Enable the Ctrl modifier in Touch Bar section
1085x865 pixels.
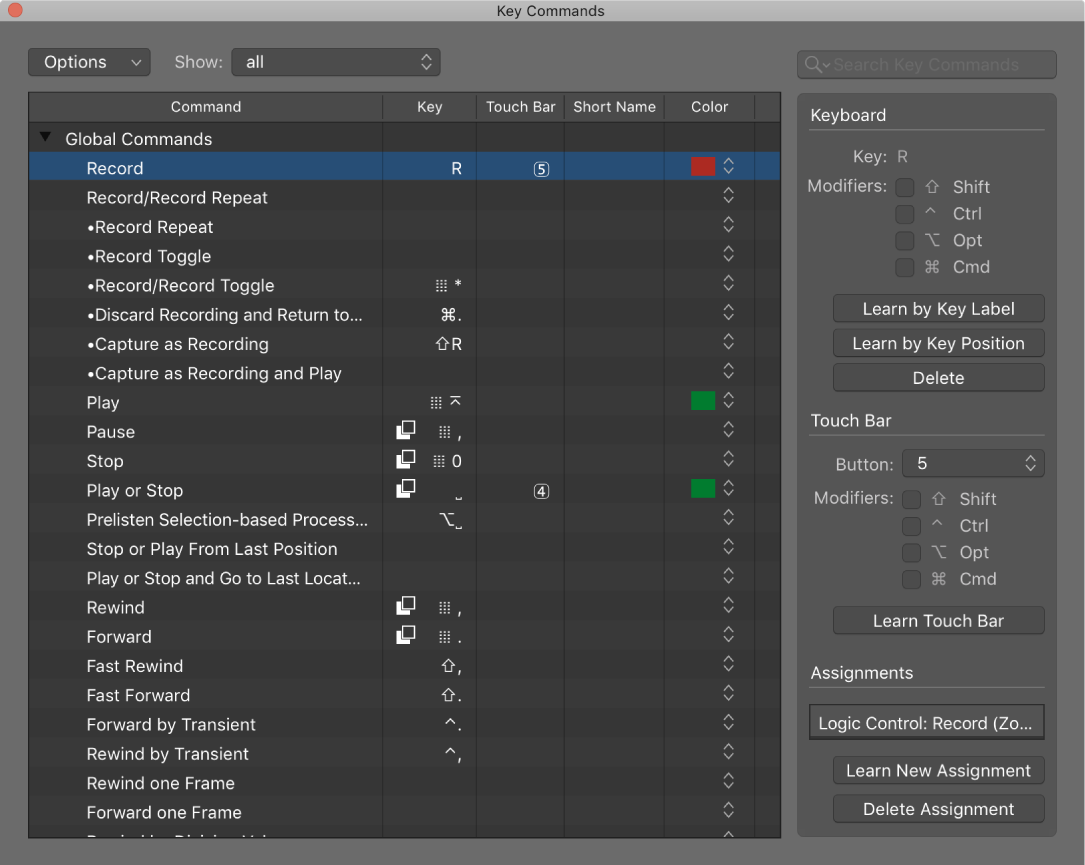pyautogui.click(x=911, y=525)
